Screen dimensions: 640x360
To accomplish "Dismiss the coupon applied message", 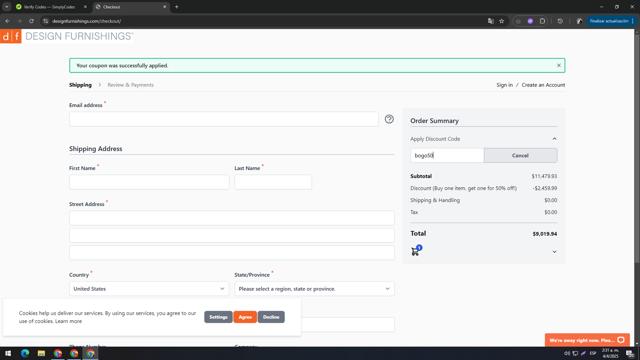I will pos(559,65).
